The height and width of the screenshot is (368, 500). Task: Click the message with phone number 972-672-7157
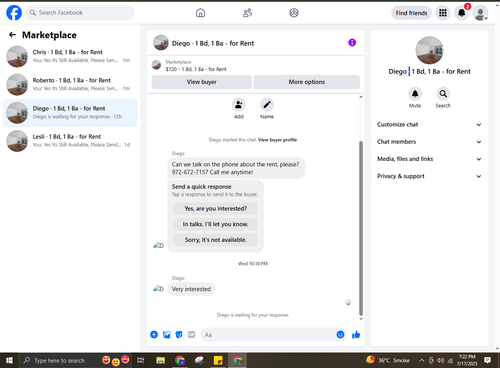[236, 168]
